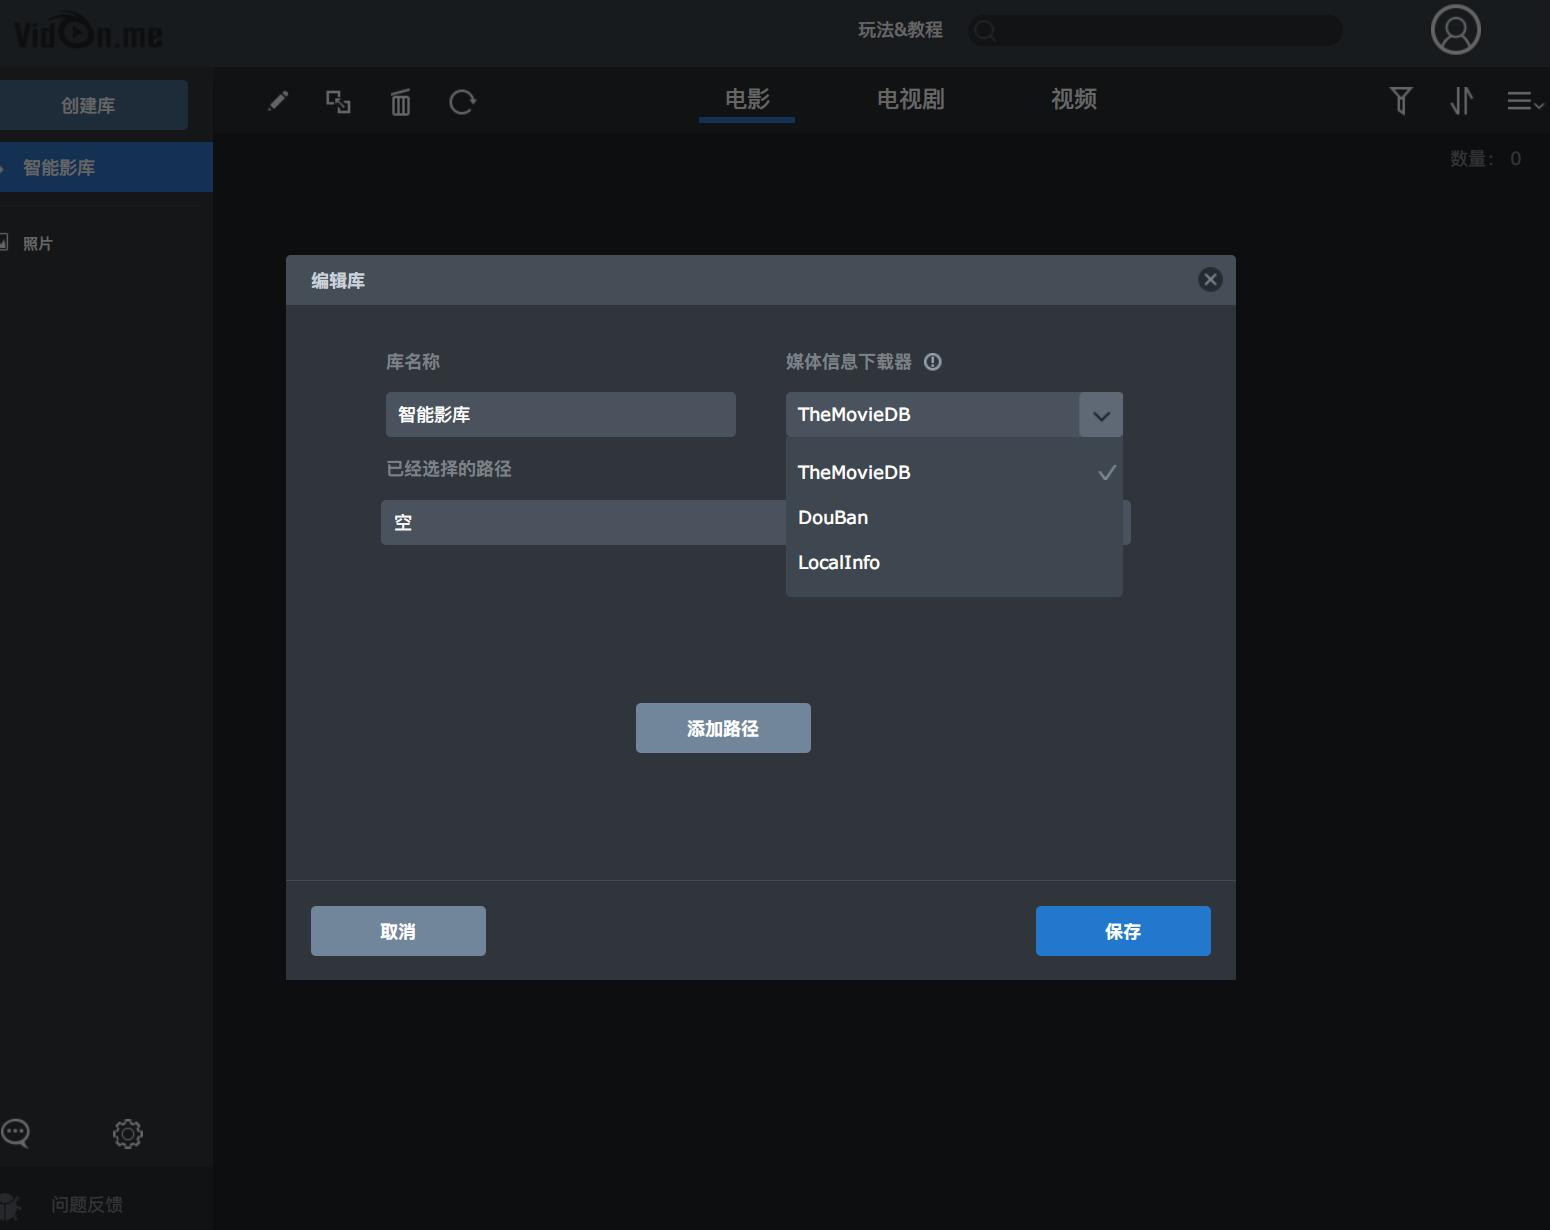The height and width of the screenshot is (1230, 1550).
Task: Choose LocalInfo in the dropdown list
Action: [x=839, y=563]
